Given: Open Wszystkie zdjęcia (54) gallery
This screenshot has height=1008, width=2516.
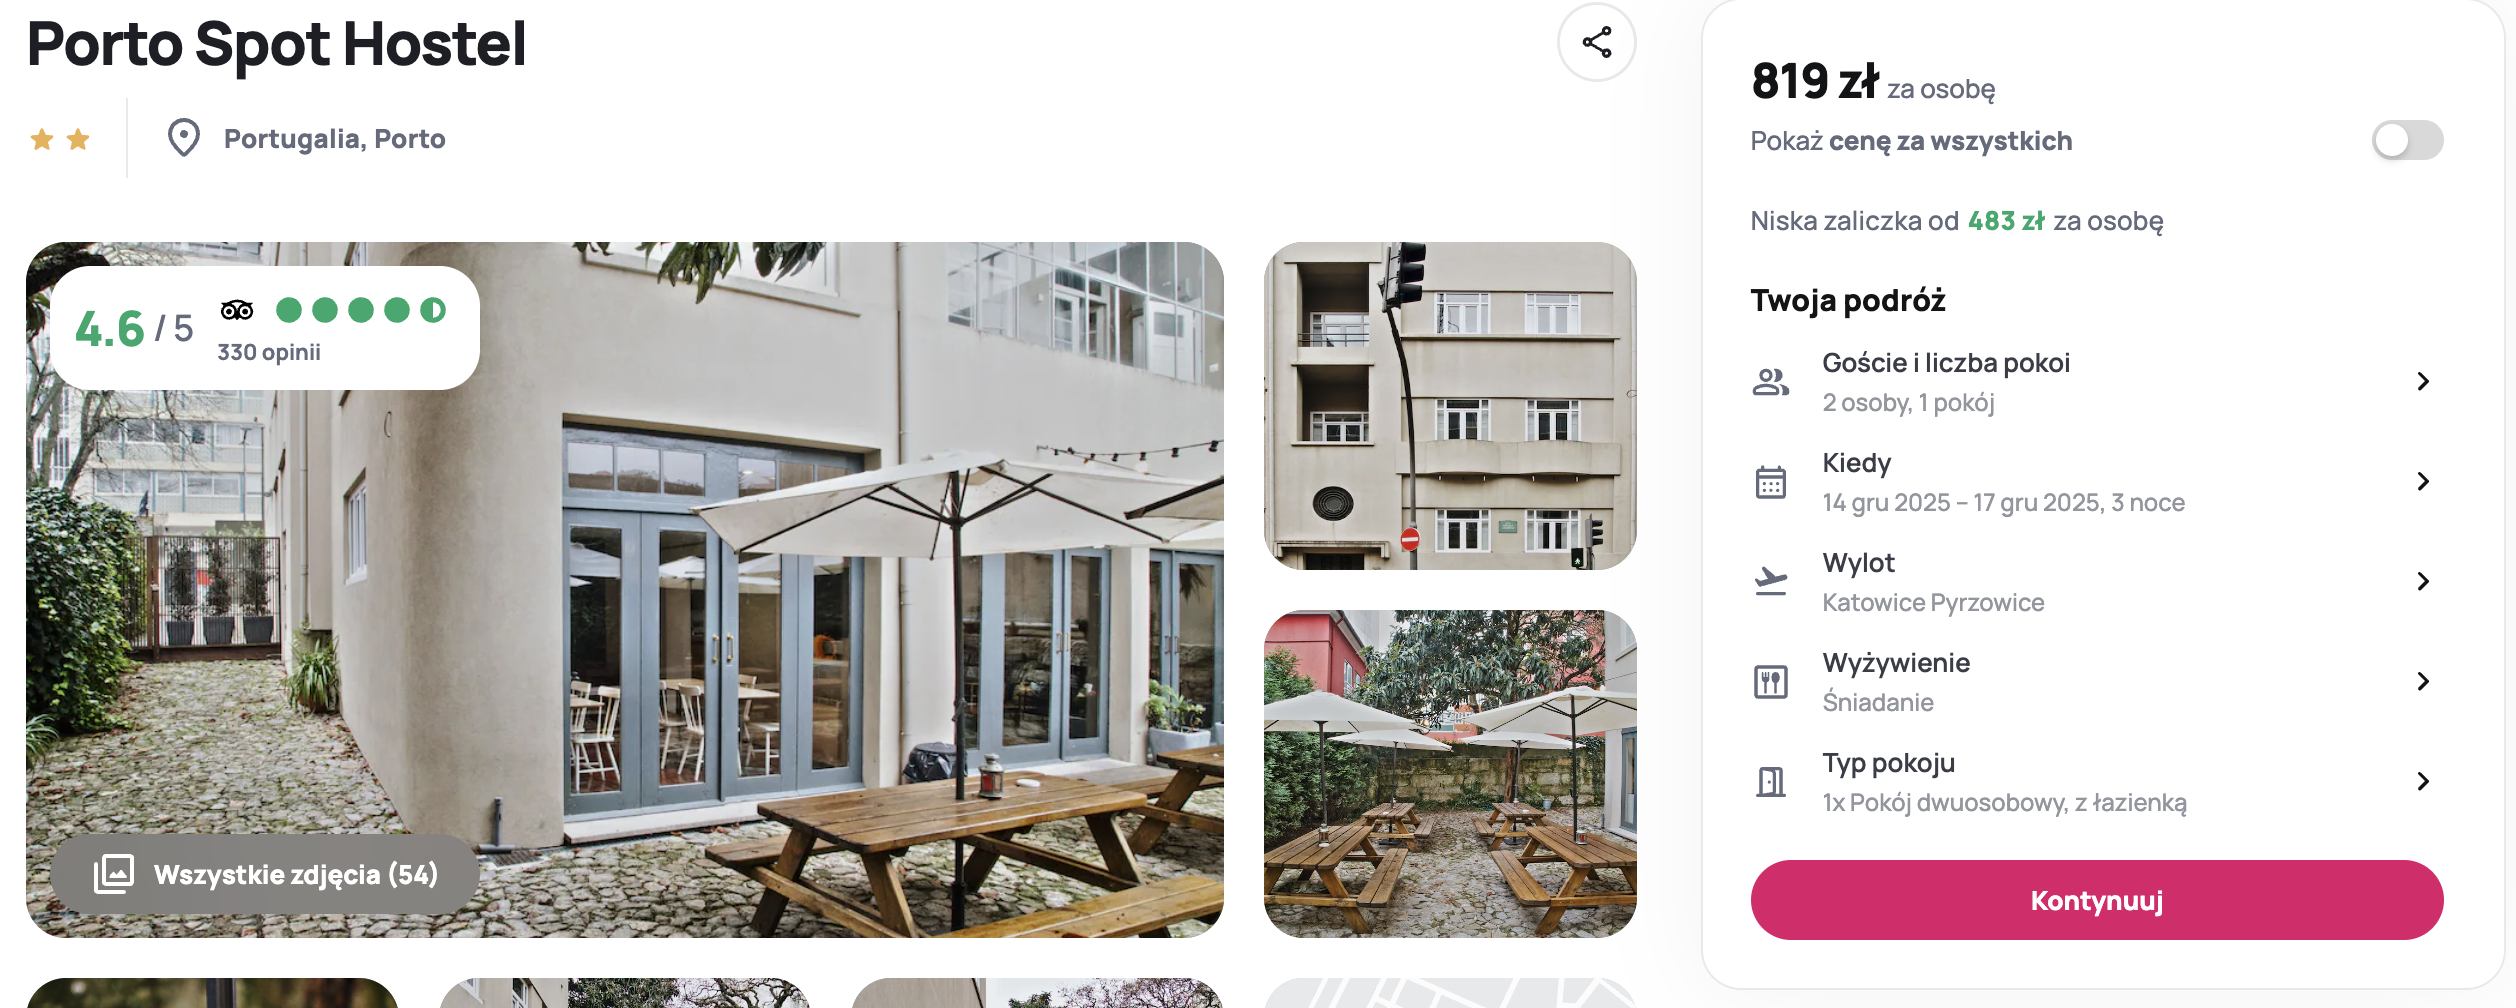Looking at the screenshot, I should [266, 874].
